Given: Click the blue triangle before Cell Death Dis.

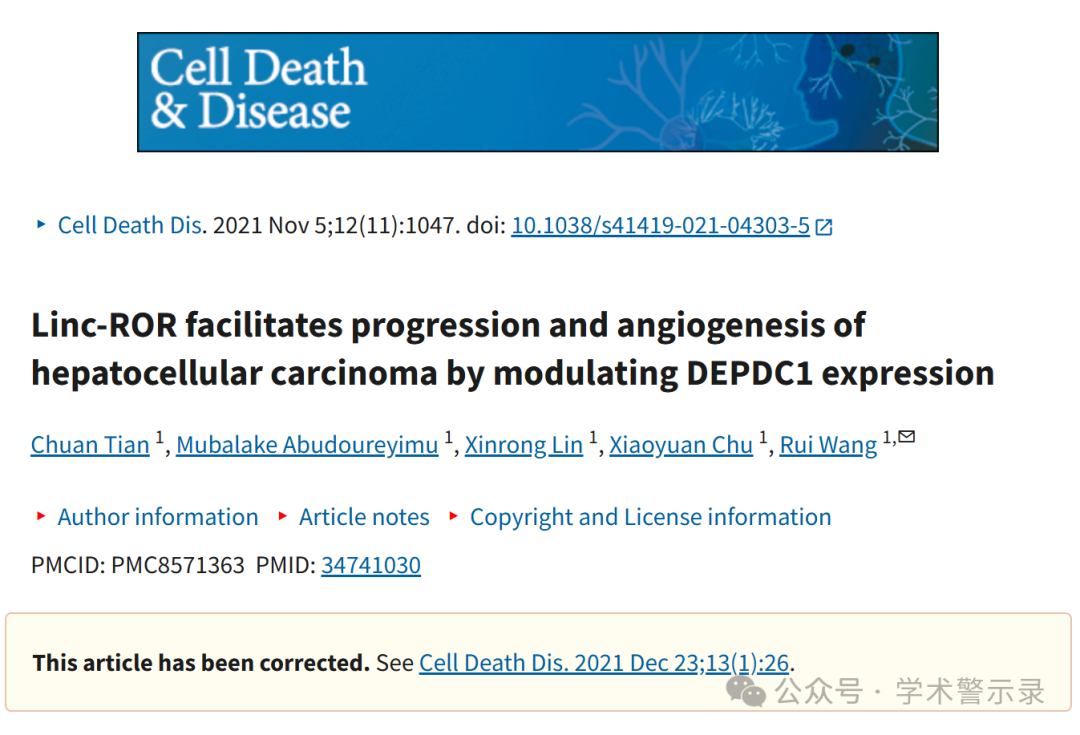Looking at the screenshot, I should pyautogui.click(x=41, y=224).
